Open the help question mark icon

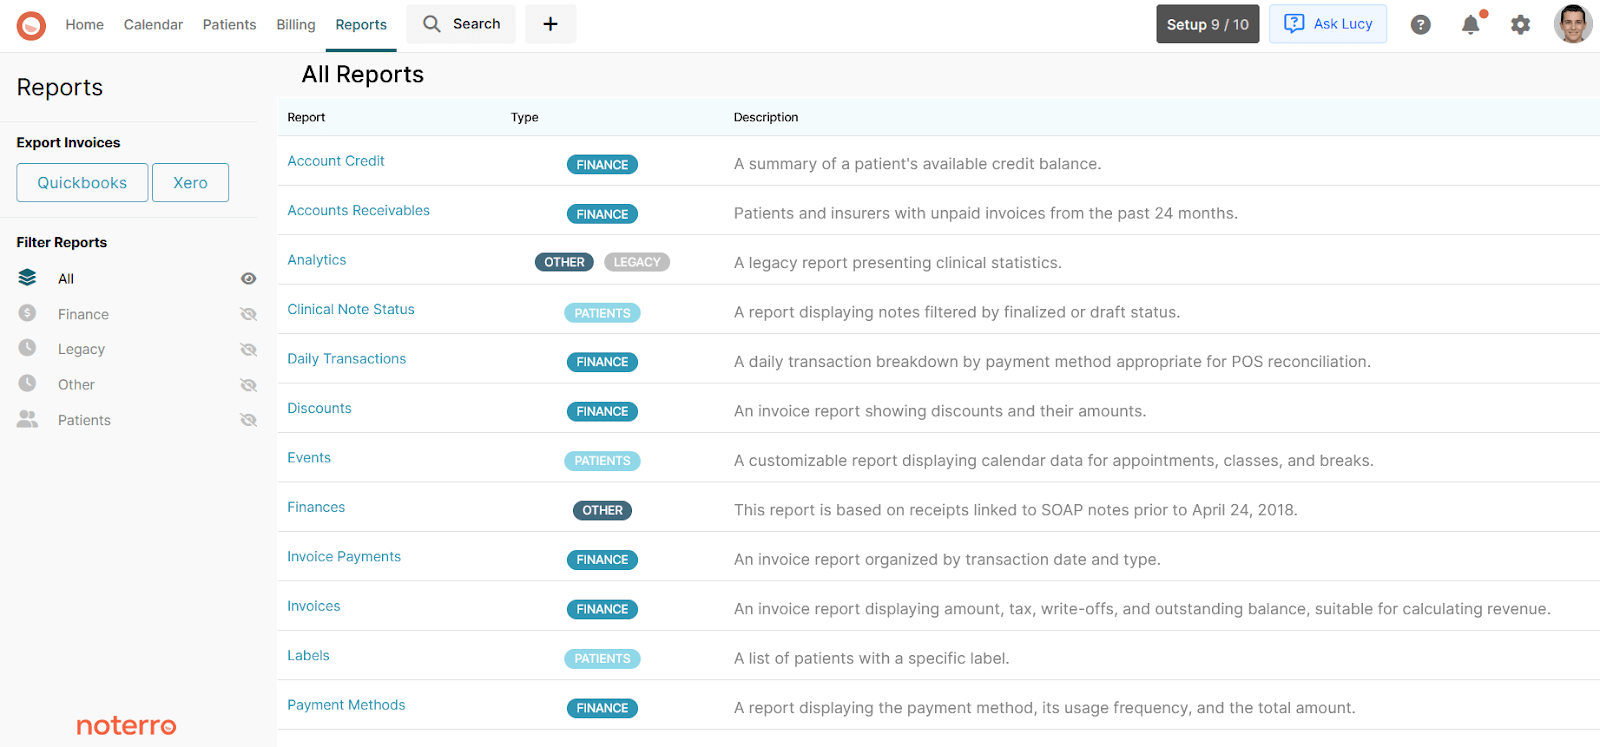[1420, 25]
